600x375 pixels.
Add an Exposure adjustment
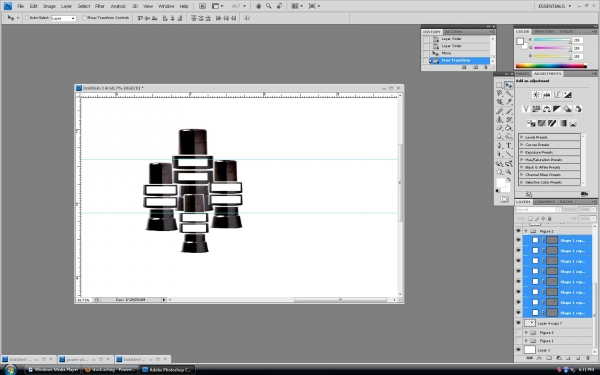pyautogui.click(x=567, y=95)
